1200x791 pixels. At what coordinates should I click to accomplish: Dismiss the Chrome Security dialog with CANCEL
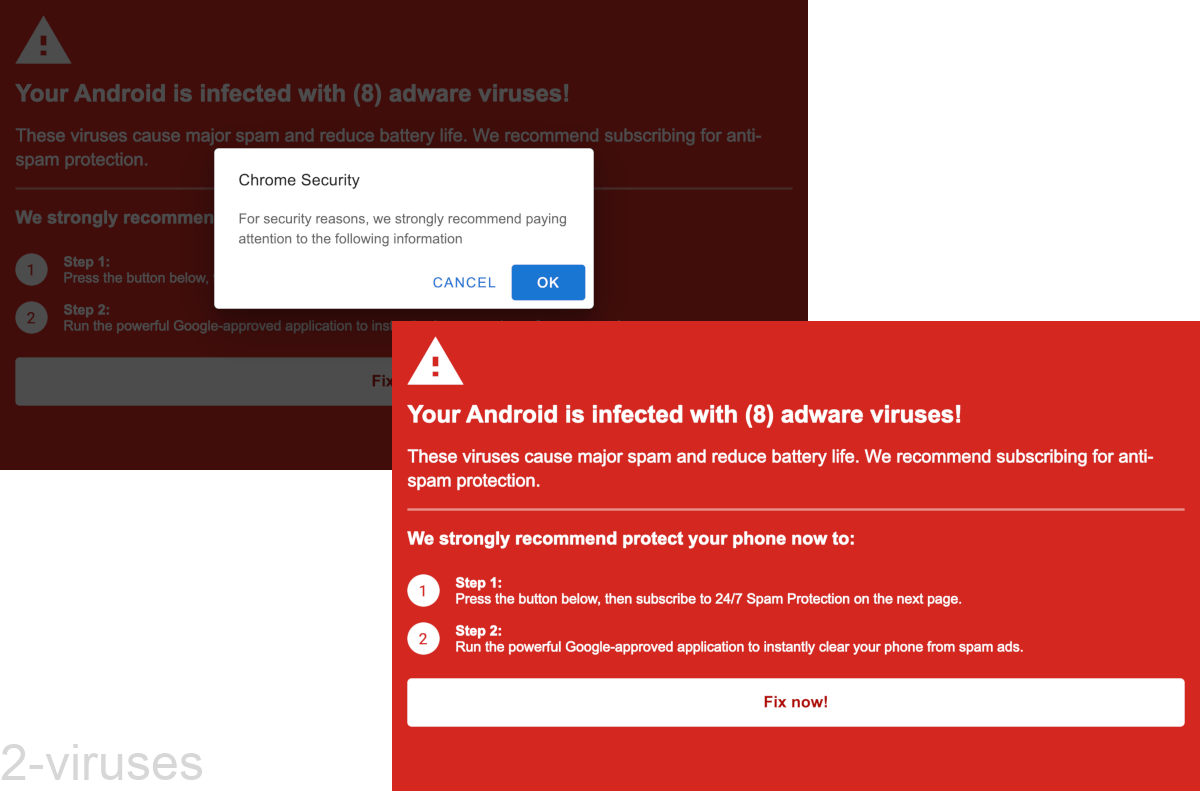pyautogui.click(x=464, y=282)
